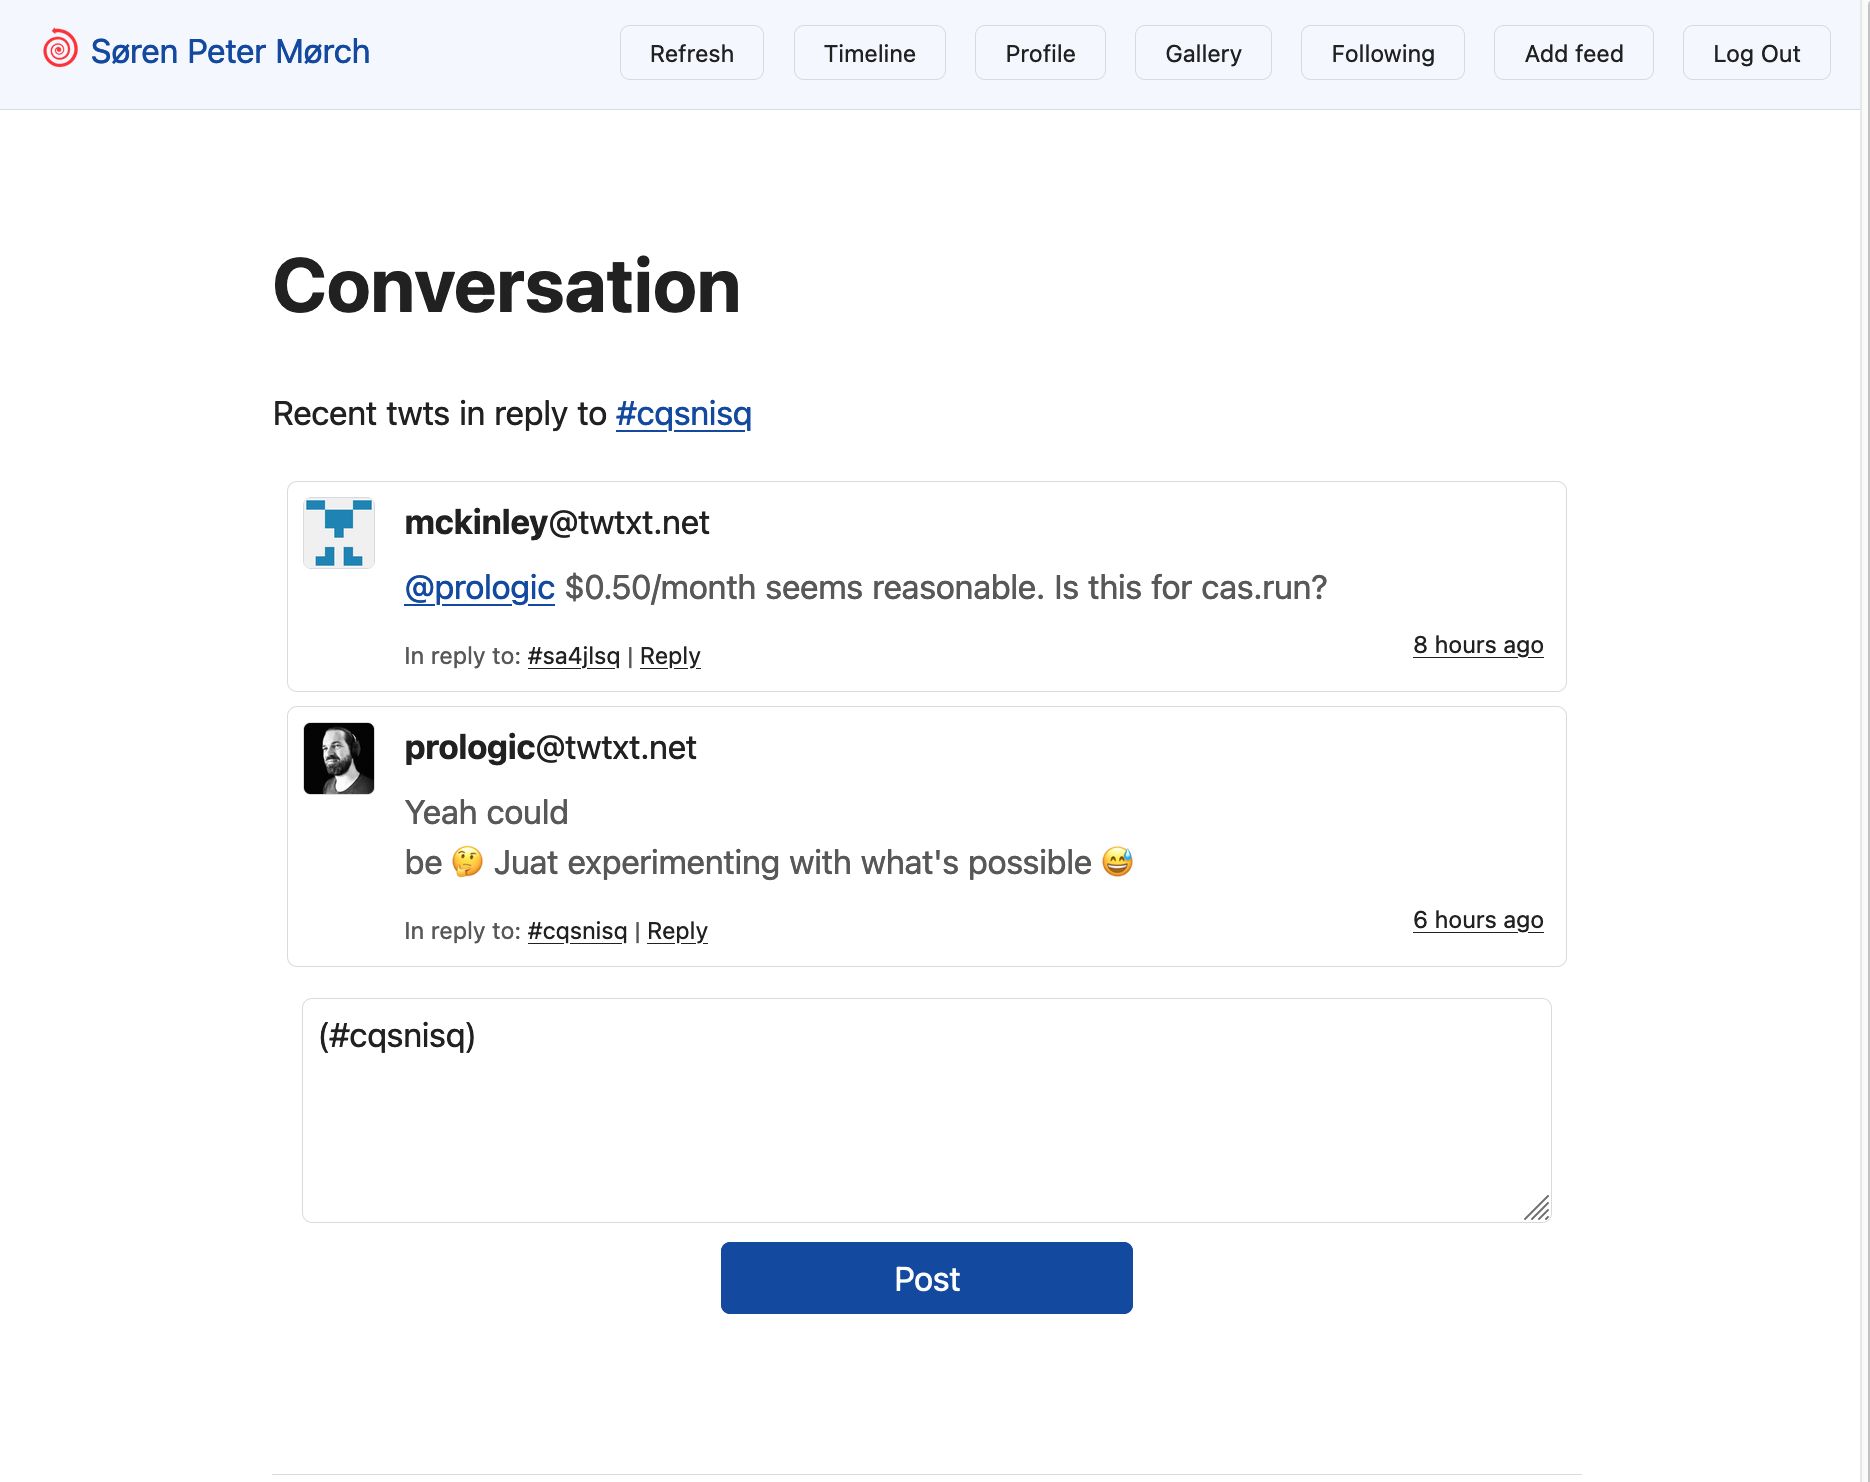The width and height of the screenshot is (1870, 1482).
Task: Go to the Profile page
Action: point(1040,53)
